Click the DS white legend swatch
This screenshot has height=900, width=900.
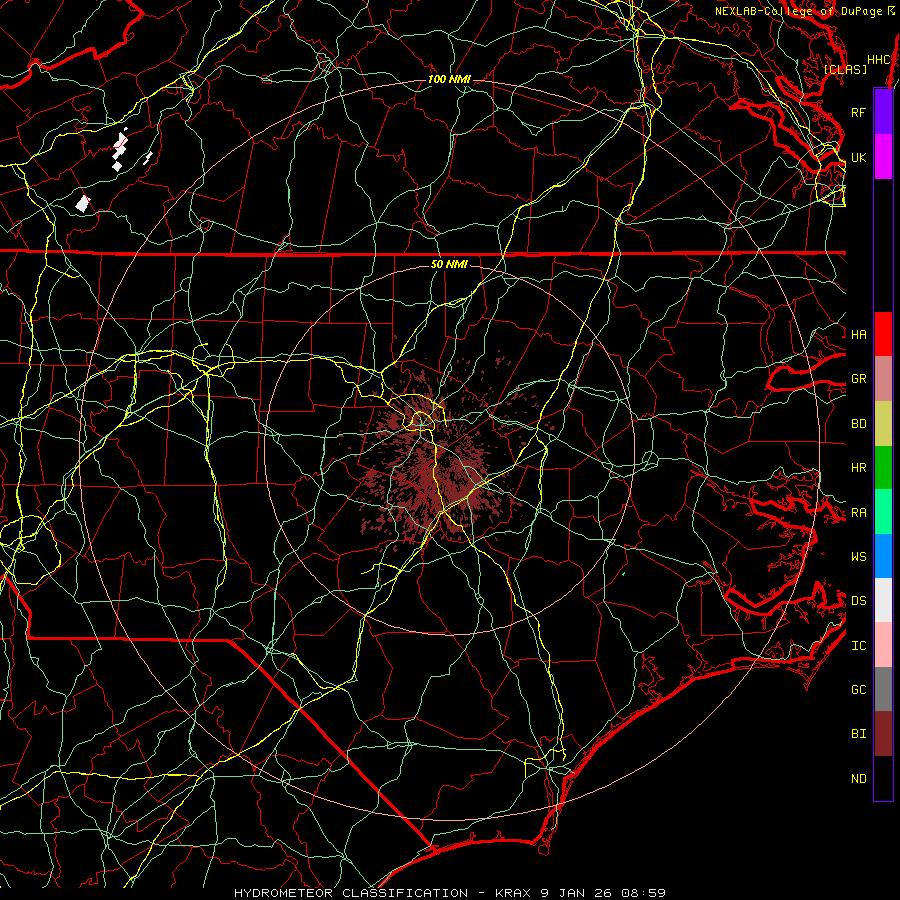[883, 600]
